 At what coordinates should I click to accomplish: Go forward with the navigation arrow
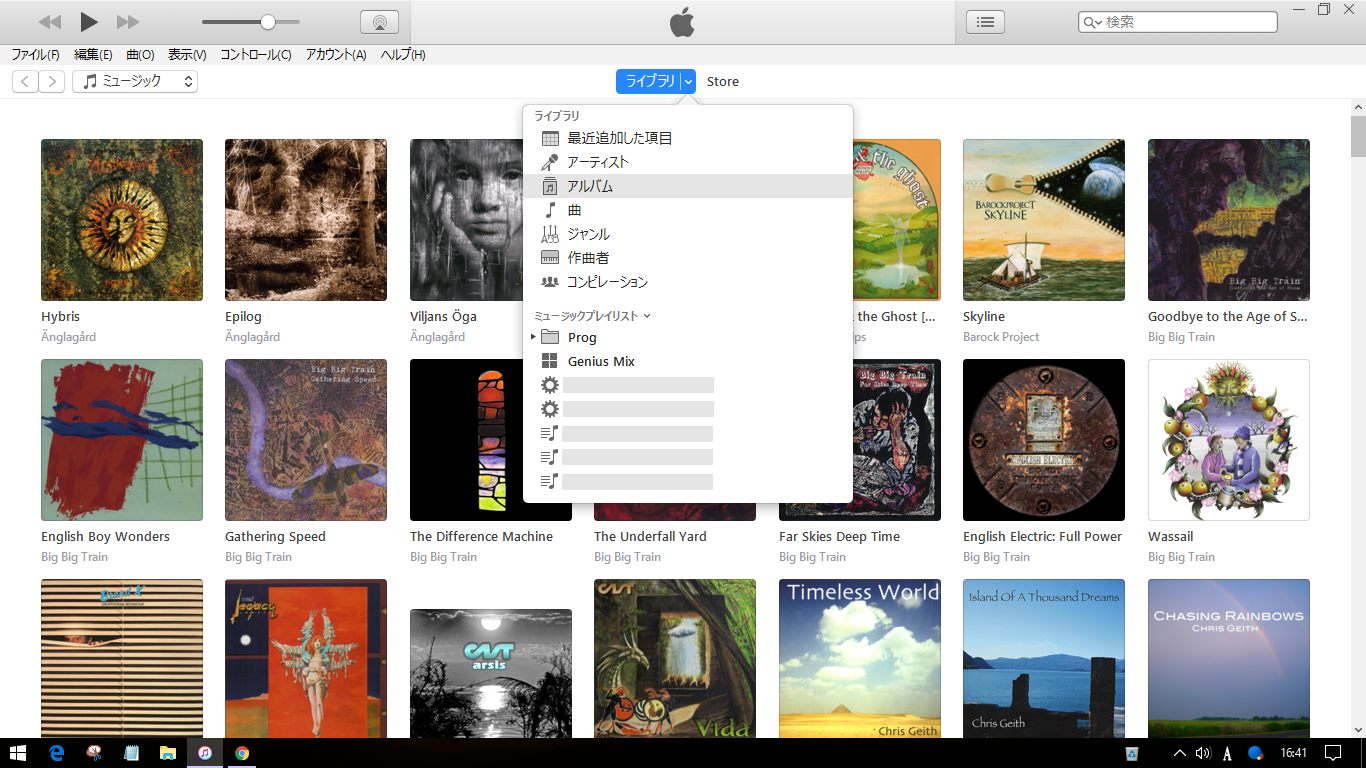[52, 82]
